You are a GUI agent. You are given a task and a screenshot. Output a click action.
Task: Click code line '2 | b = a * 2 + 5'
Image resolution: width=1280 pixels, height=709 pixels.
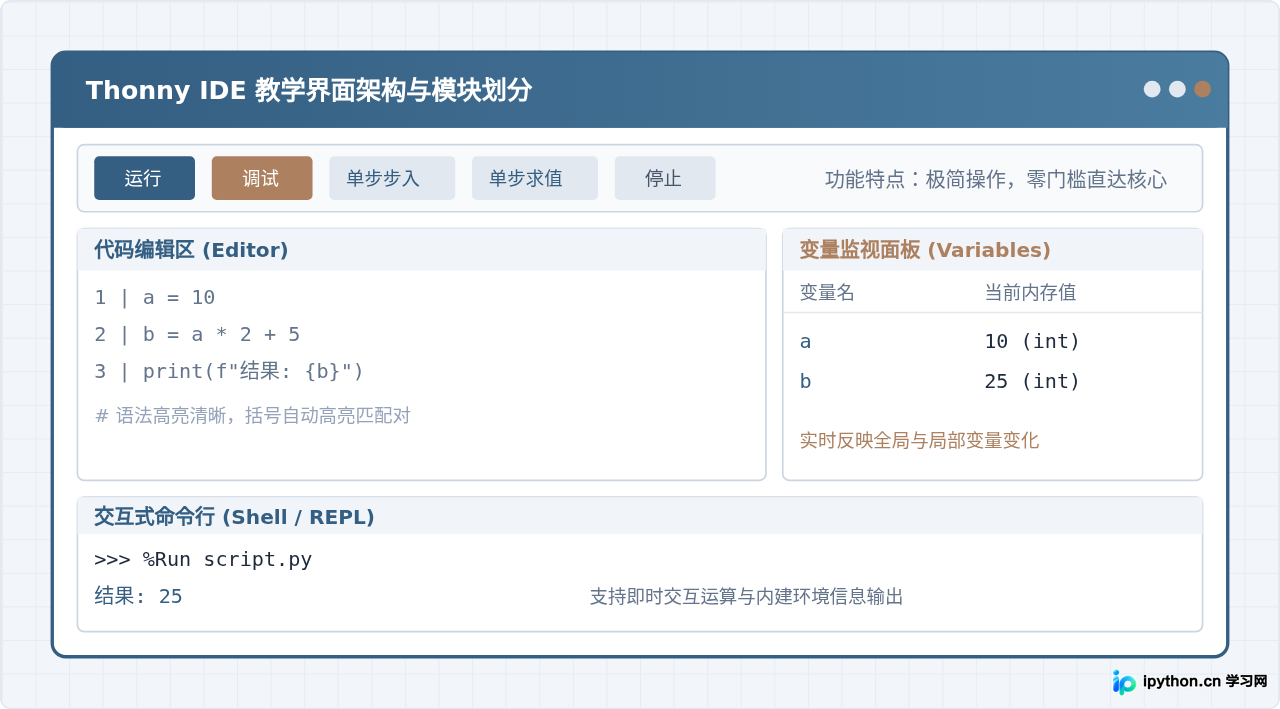pyautogui.click(x=197, y=335)
